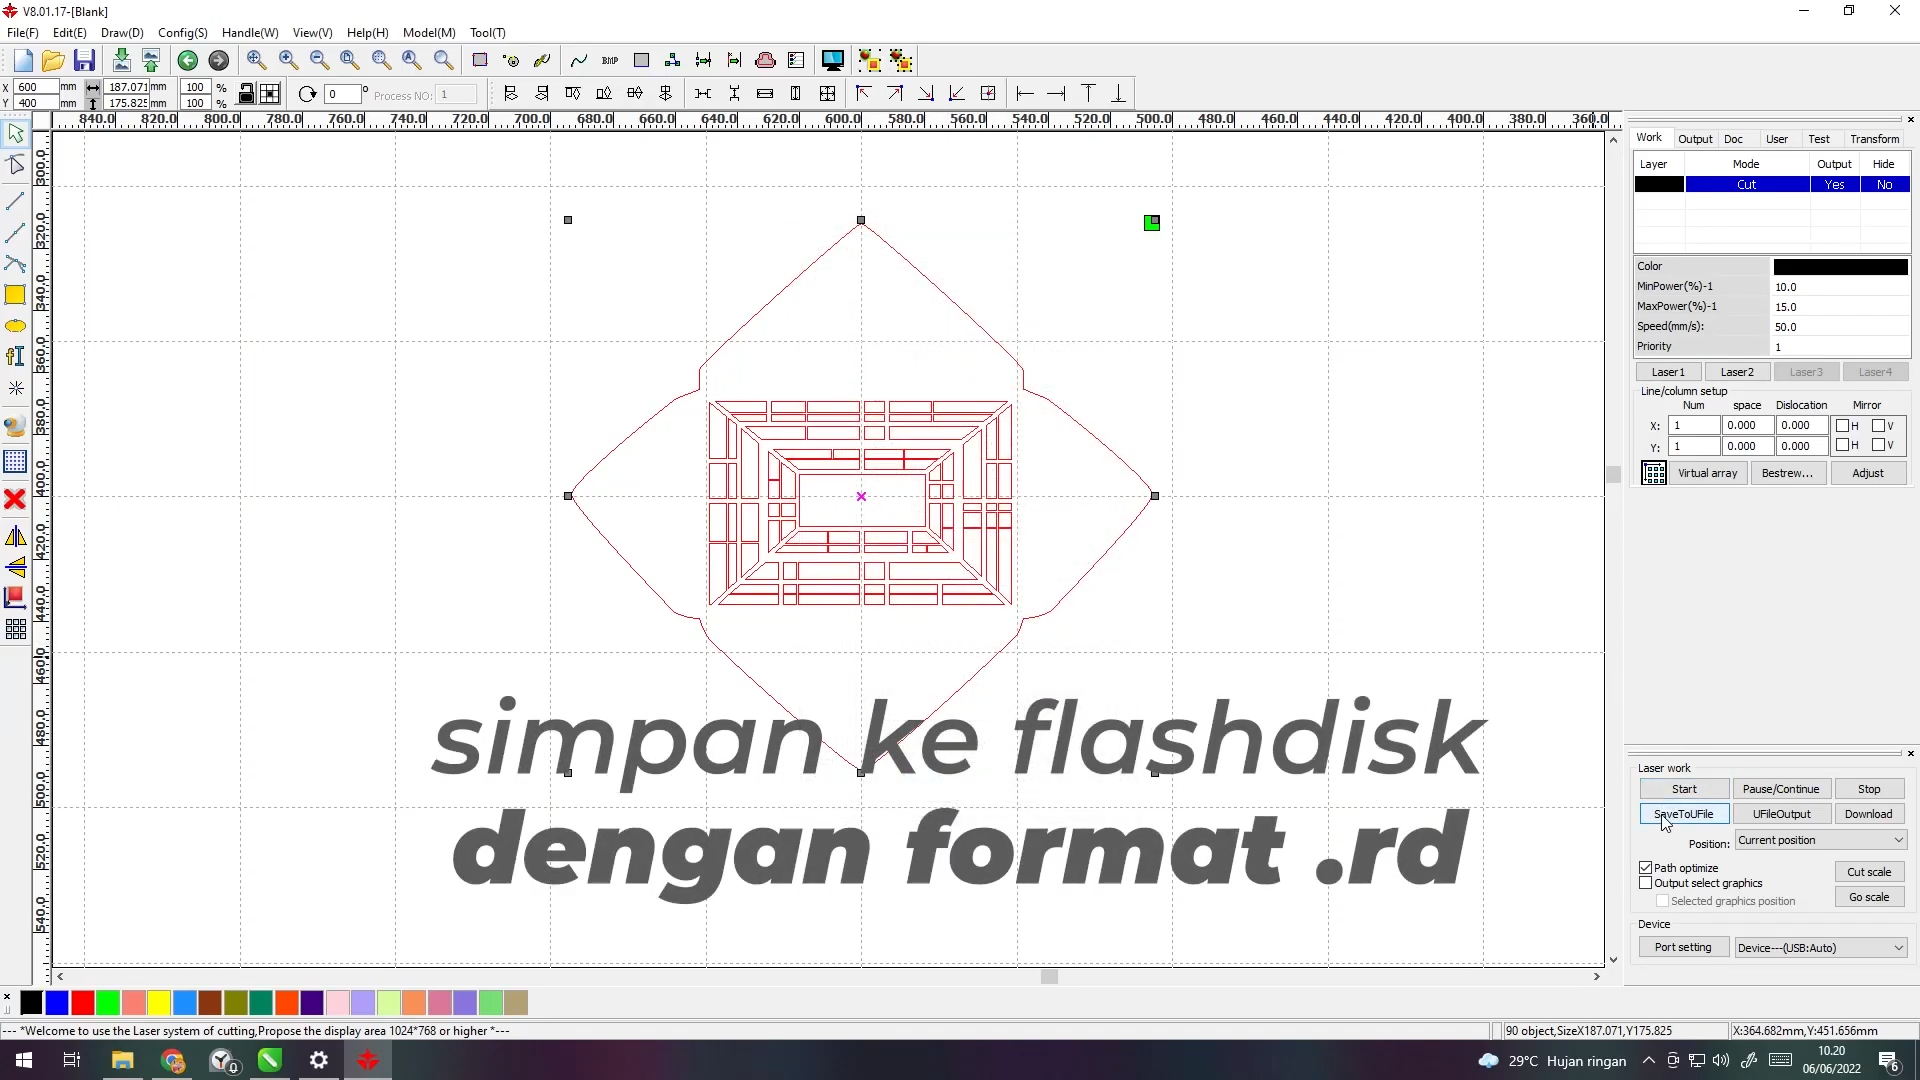Screen dimensions: 1920x1080
Task: Switch to the Transform tab
Action: pyautogui.click(x=1874, y=139)
